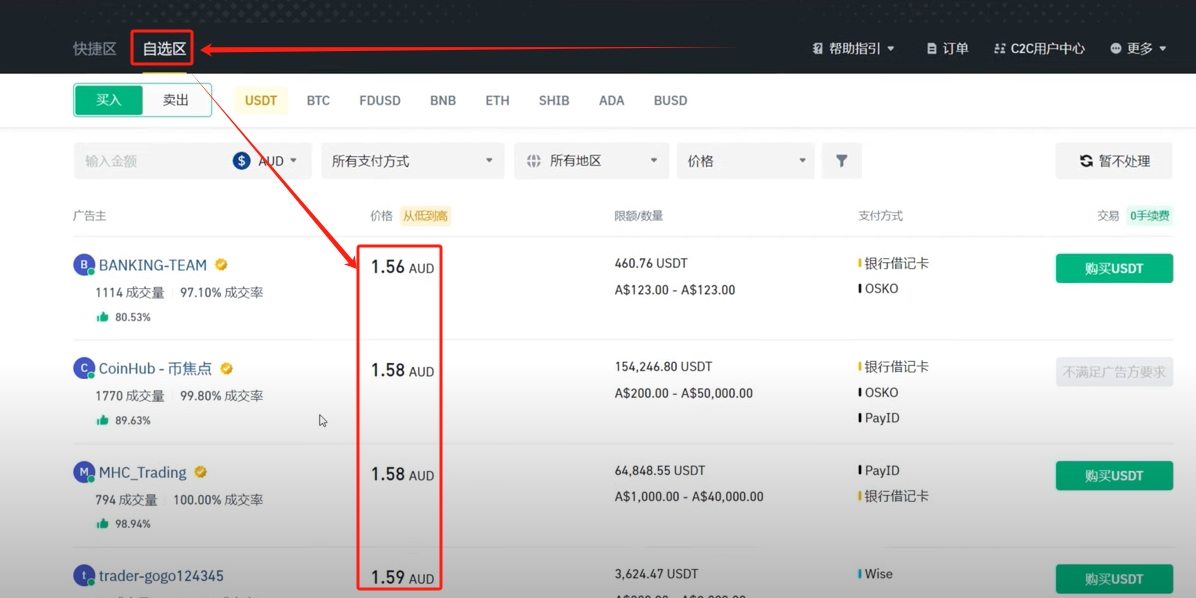The width and height of the screenshot is (1196, 598).
Task: Select the SHIB coin tab
Action: pyautogui.click(x=554, y=100)
